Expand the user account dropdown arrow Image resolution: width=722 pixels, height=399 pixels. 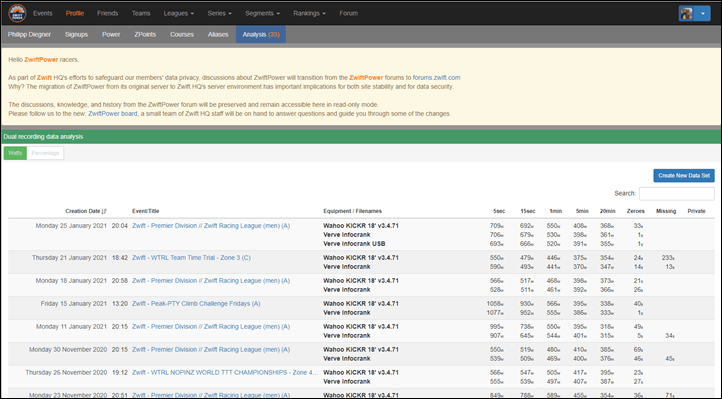tap(703, 13)
